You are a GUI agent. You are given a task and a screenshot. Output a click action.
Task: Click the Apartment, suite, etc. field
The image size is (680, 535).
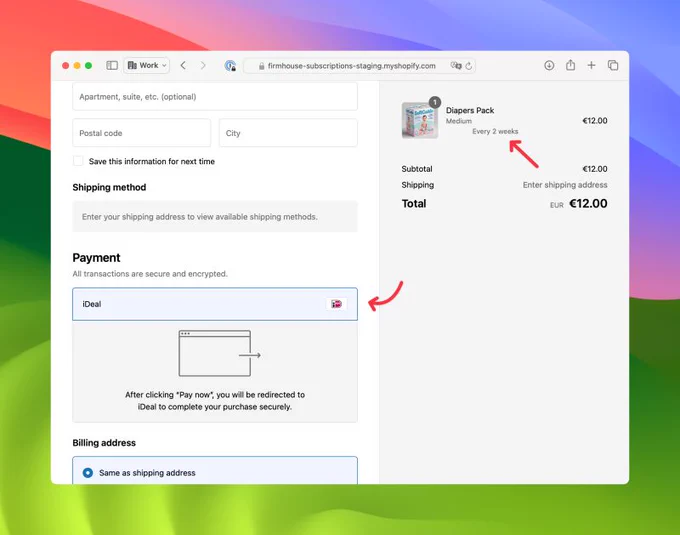coord(215,97)
